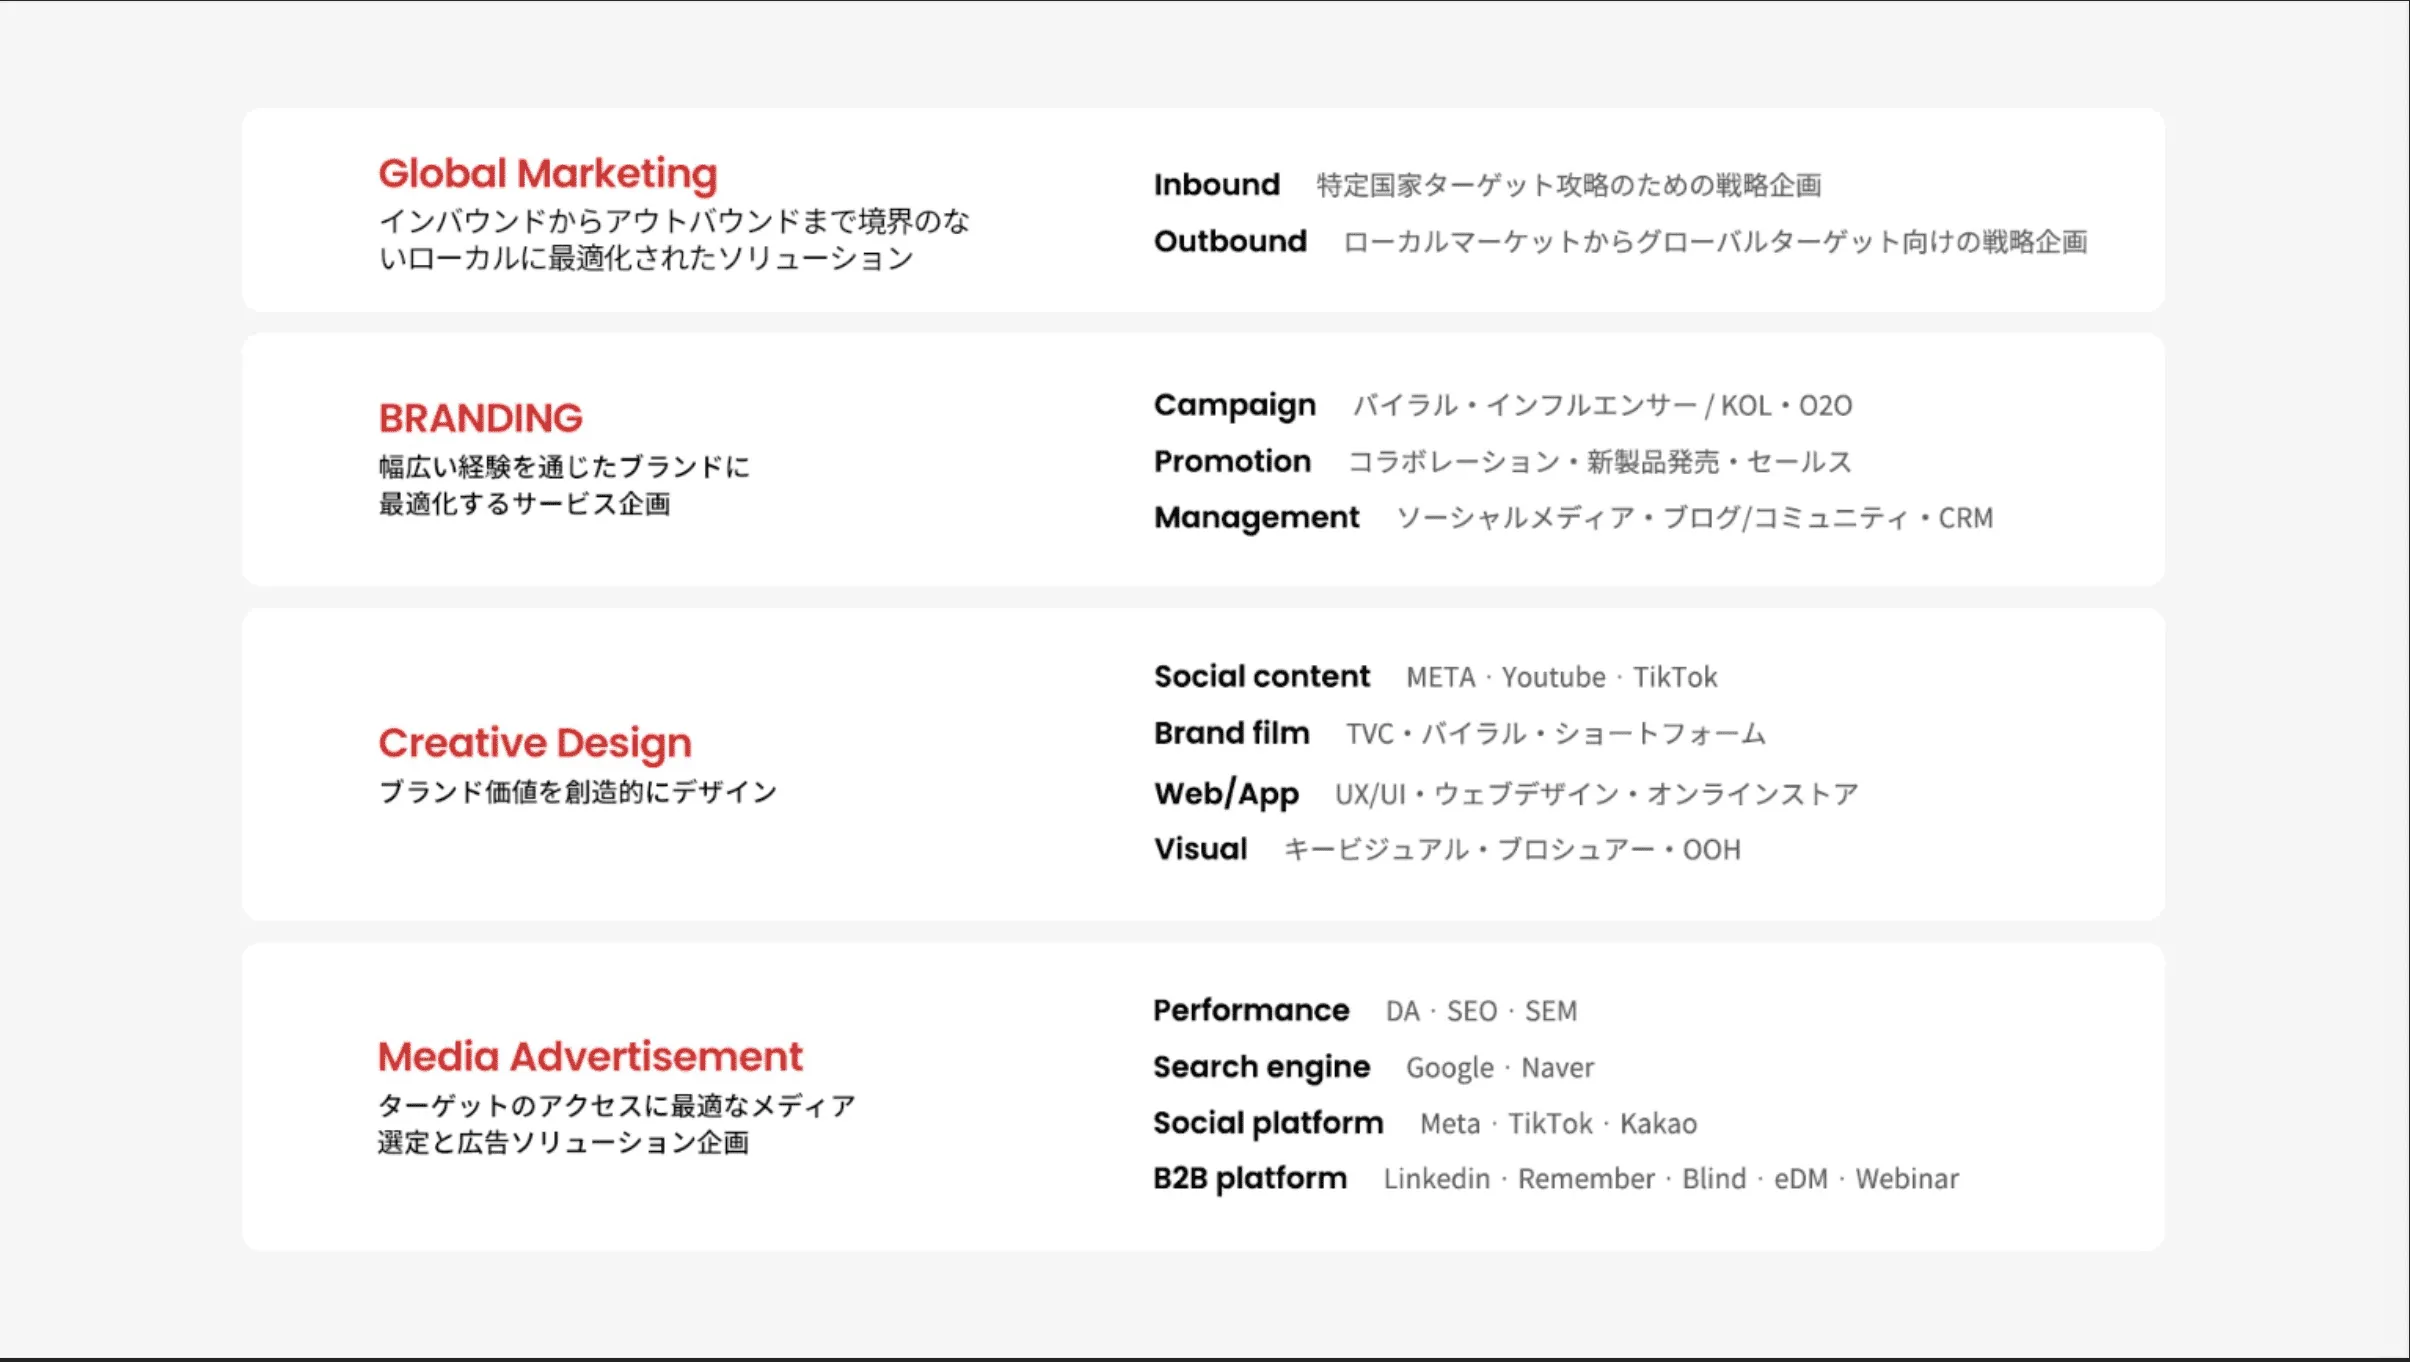Image resolution: width=2410 pixels, height=1362 pixels.
Task: Click the Management label
Action: 1256,517
